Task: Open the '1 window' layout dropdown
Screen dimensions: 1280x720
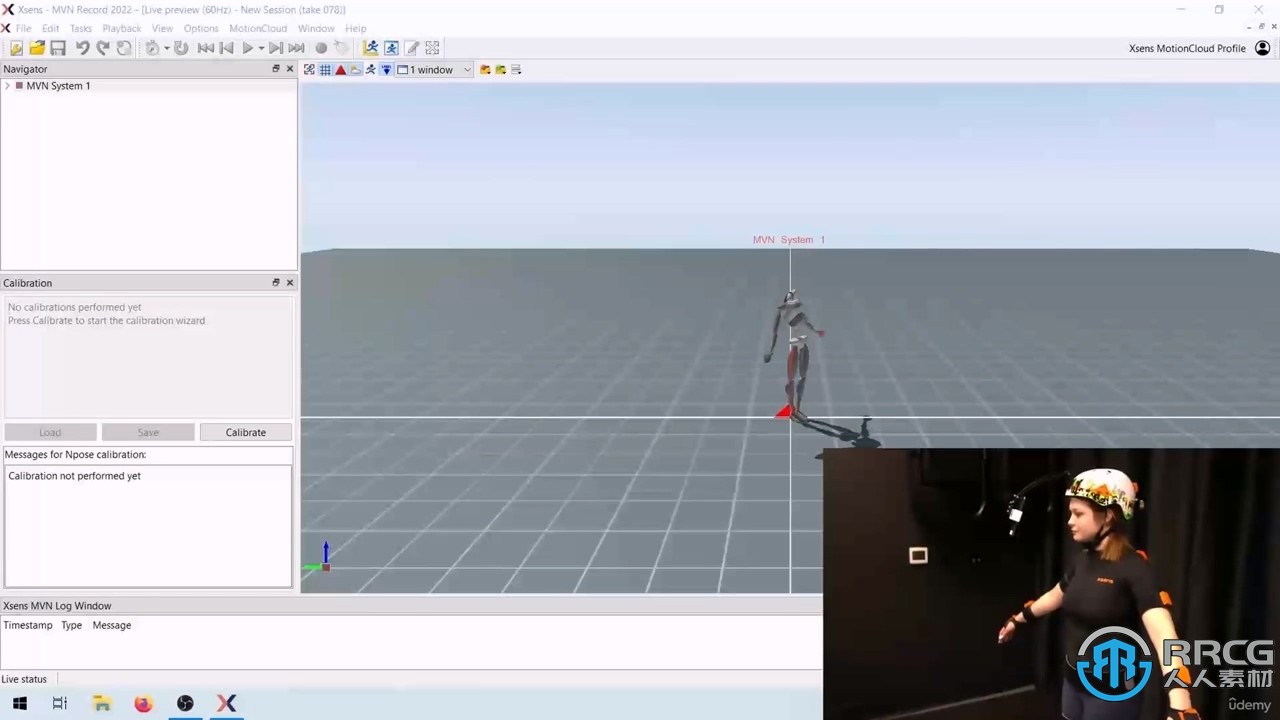Action: (435, 70)
